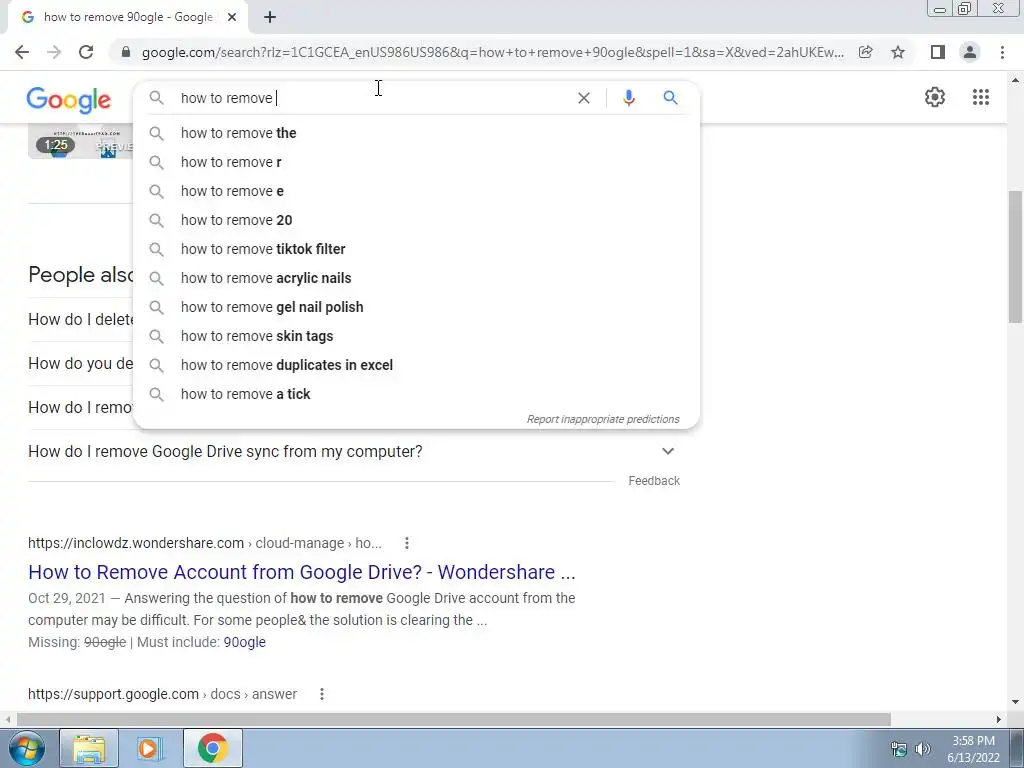Open the video thumbnail showing 1:25
Viewport: 1024px width, 768px height.
coord(80,142)
